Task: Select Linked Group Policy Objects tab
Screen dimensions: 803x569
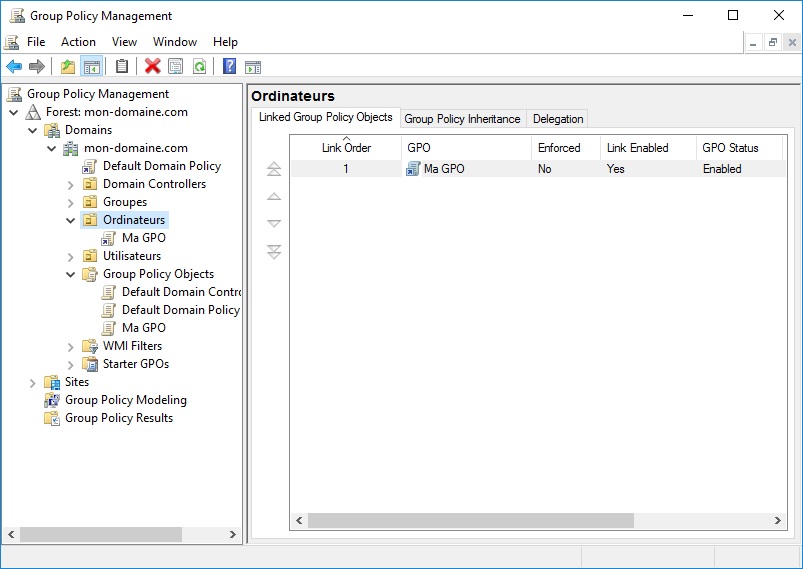Action: pos(326,117)
